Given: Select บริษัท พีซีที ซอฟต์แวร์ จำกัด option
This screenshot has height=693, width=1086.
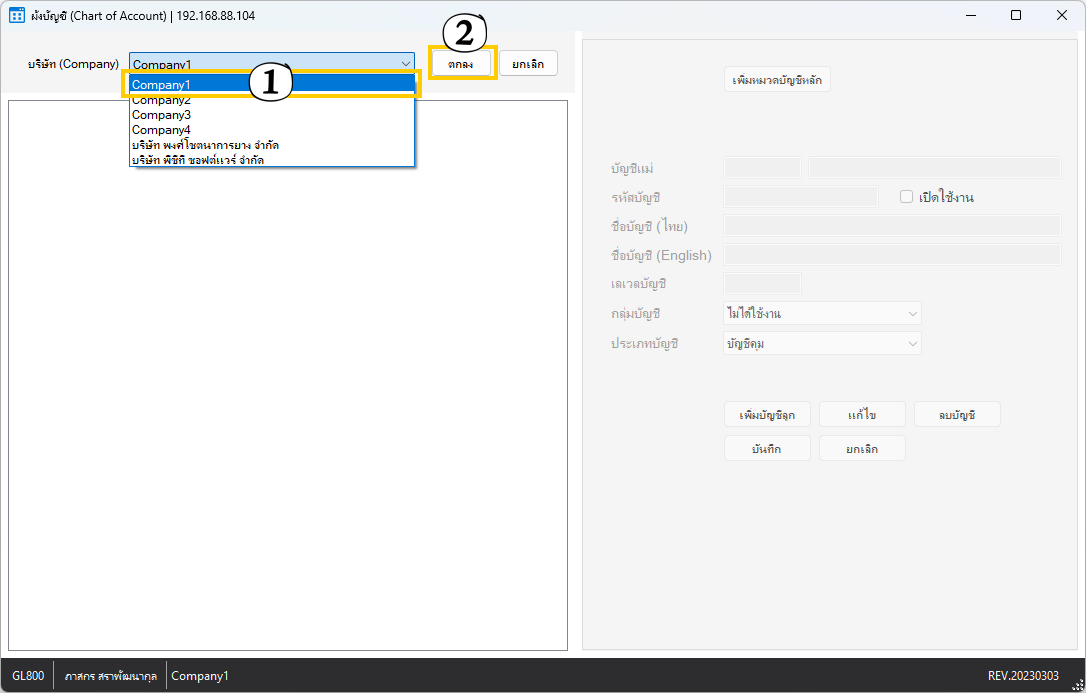Looking at the screenshot, I should [198, 159].
